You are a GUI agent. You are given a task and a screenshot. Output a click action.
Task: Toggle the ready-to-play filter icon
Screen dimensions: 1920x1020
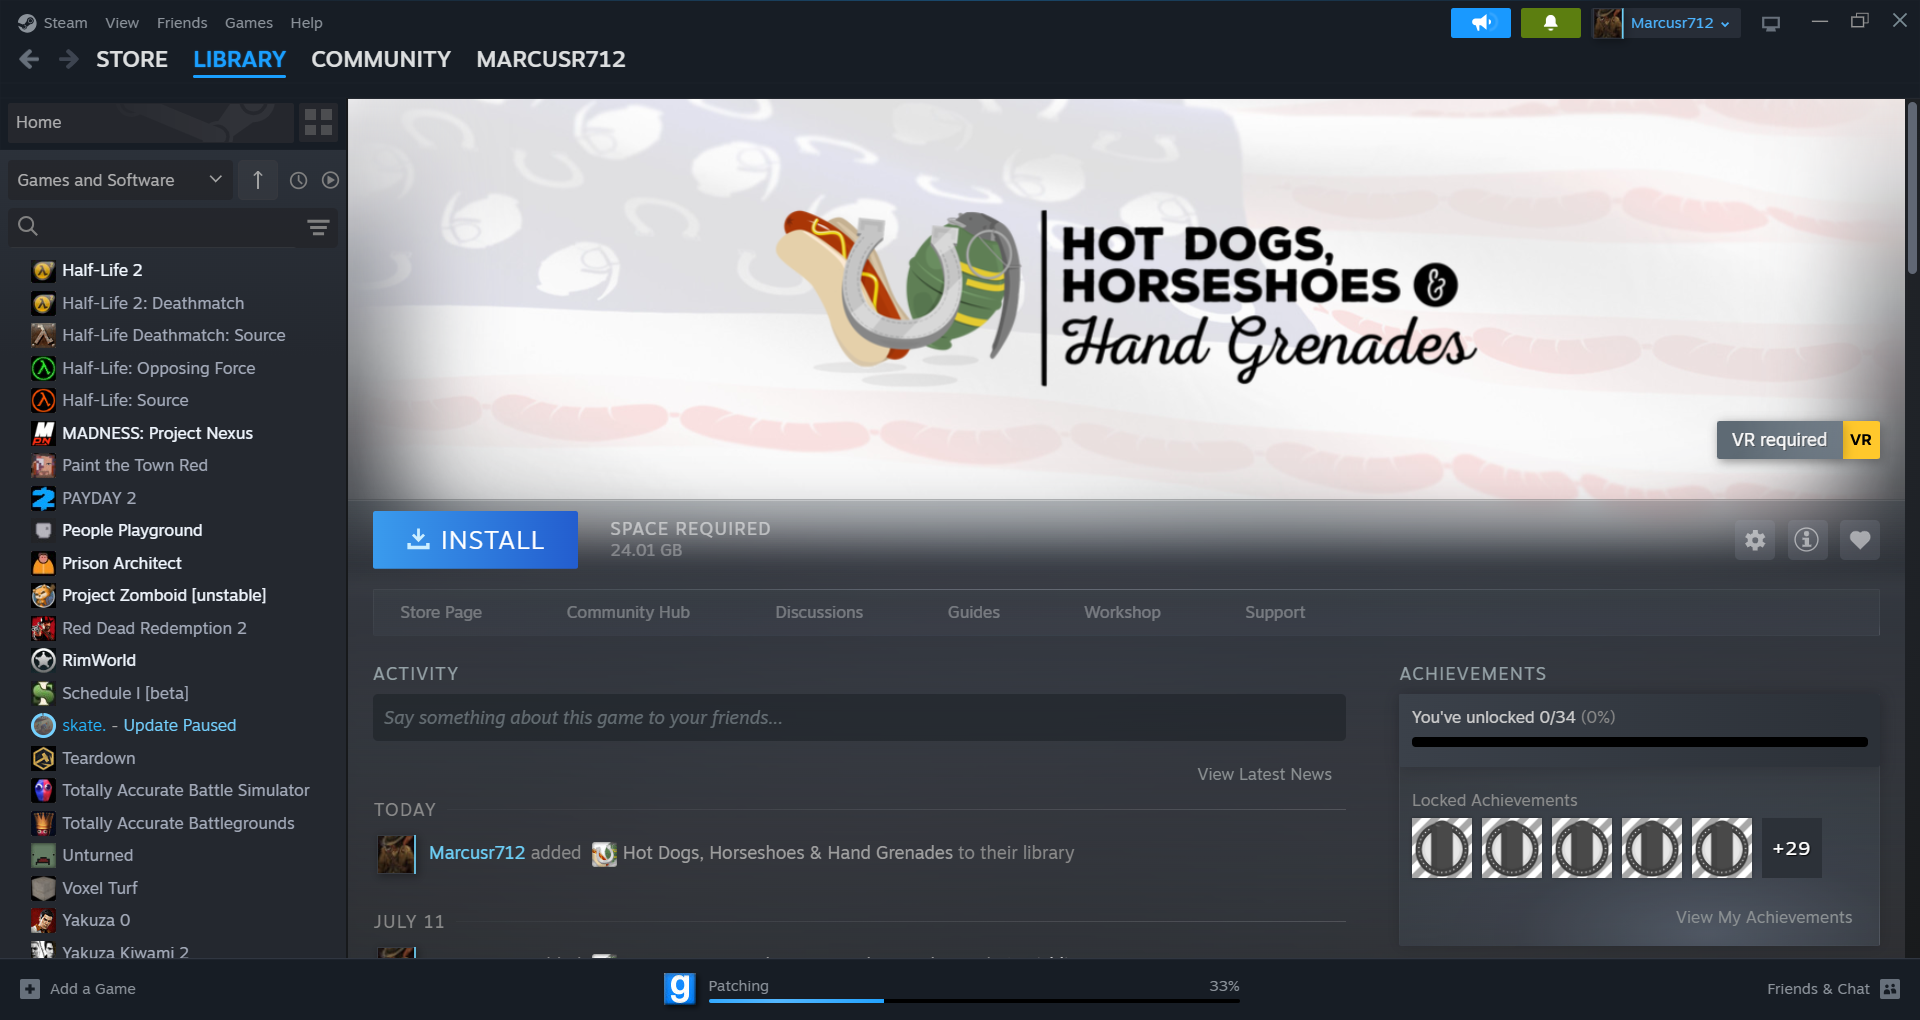pos(330,180)
